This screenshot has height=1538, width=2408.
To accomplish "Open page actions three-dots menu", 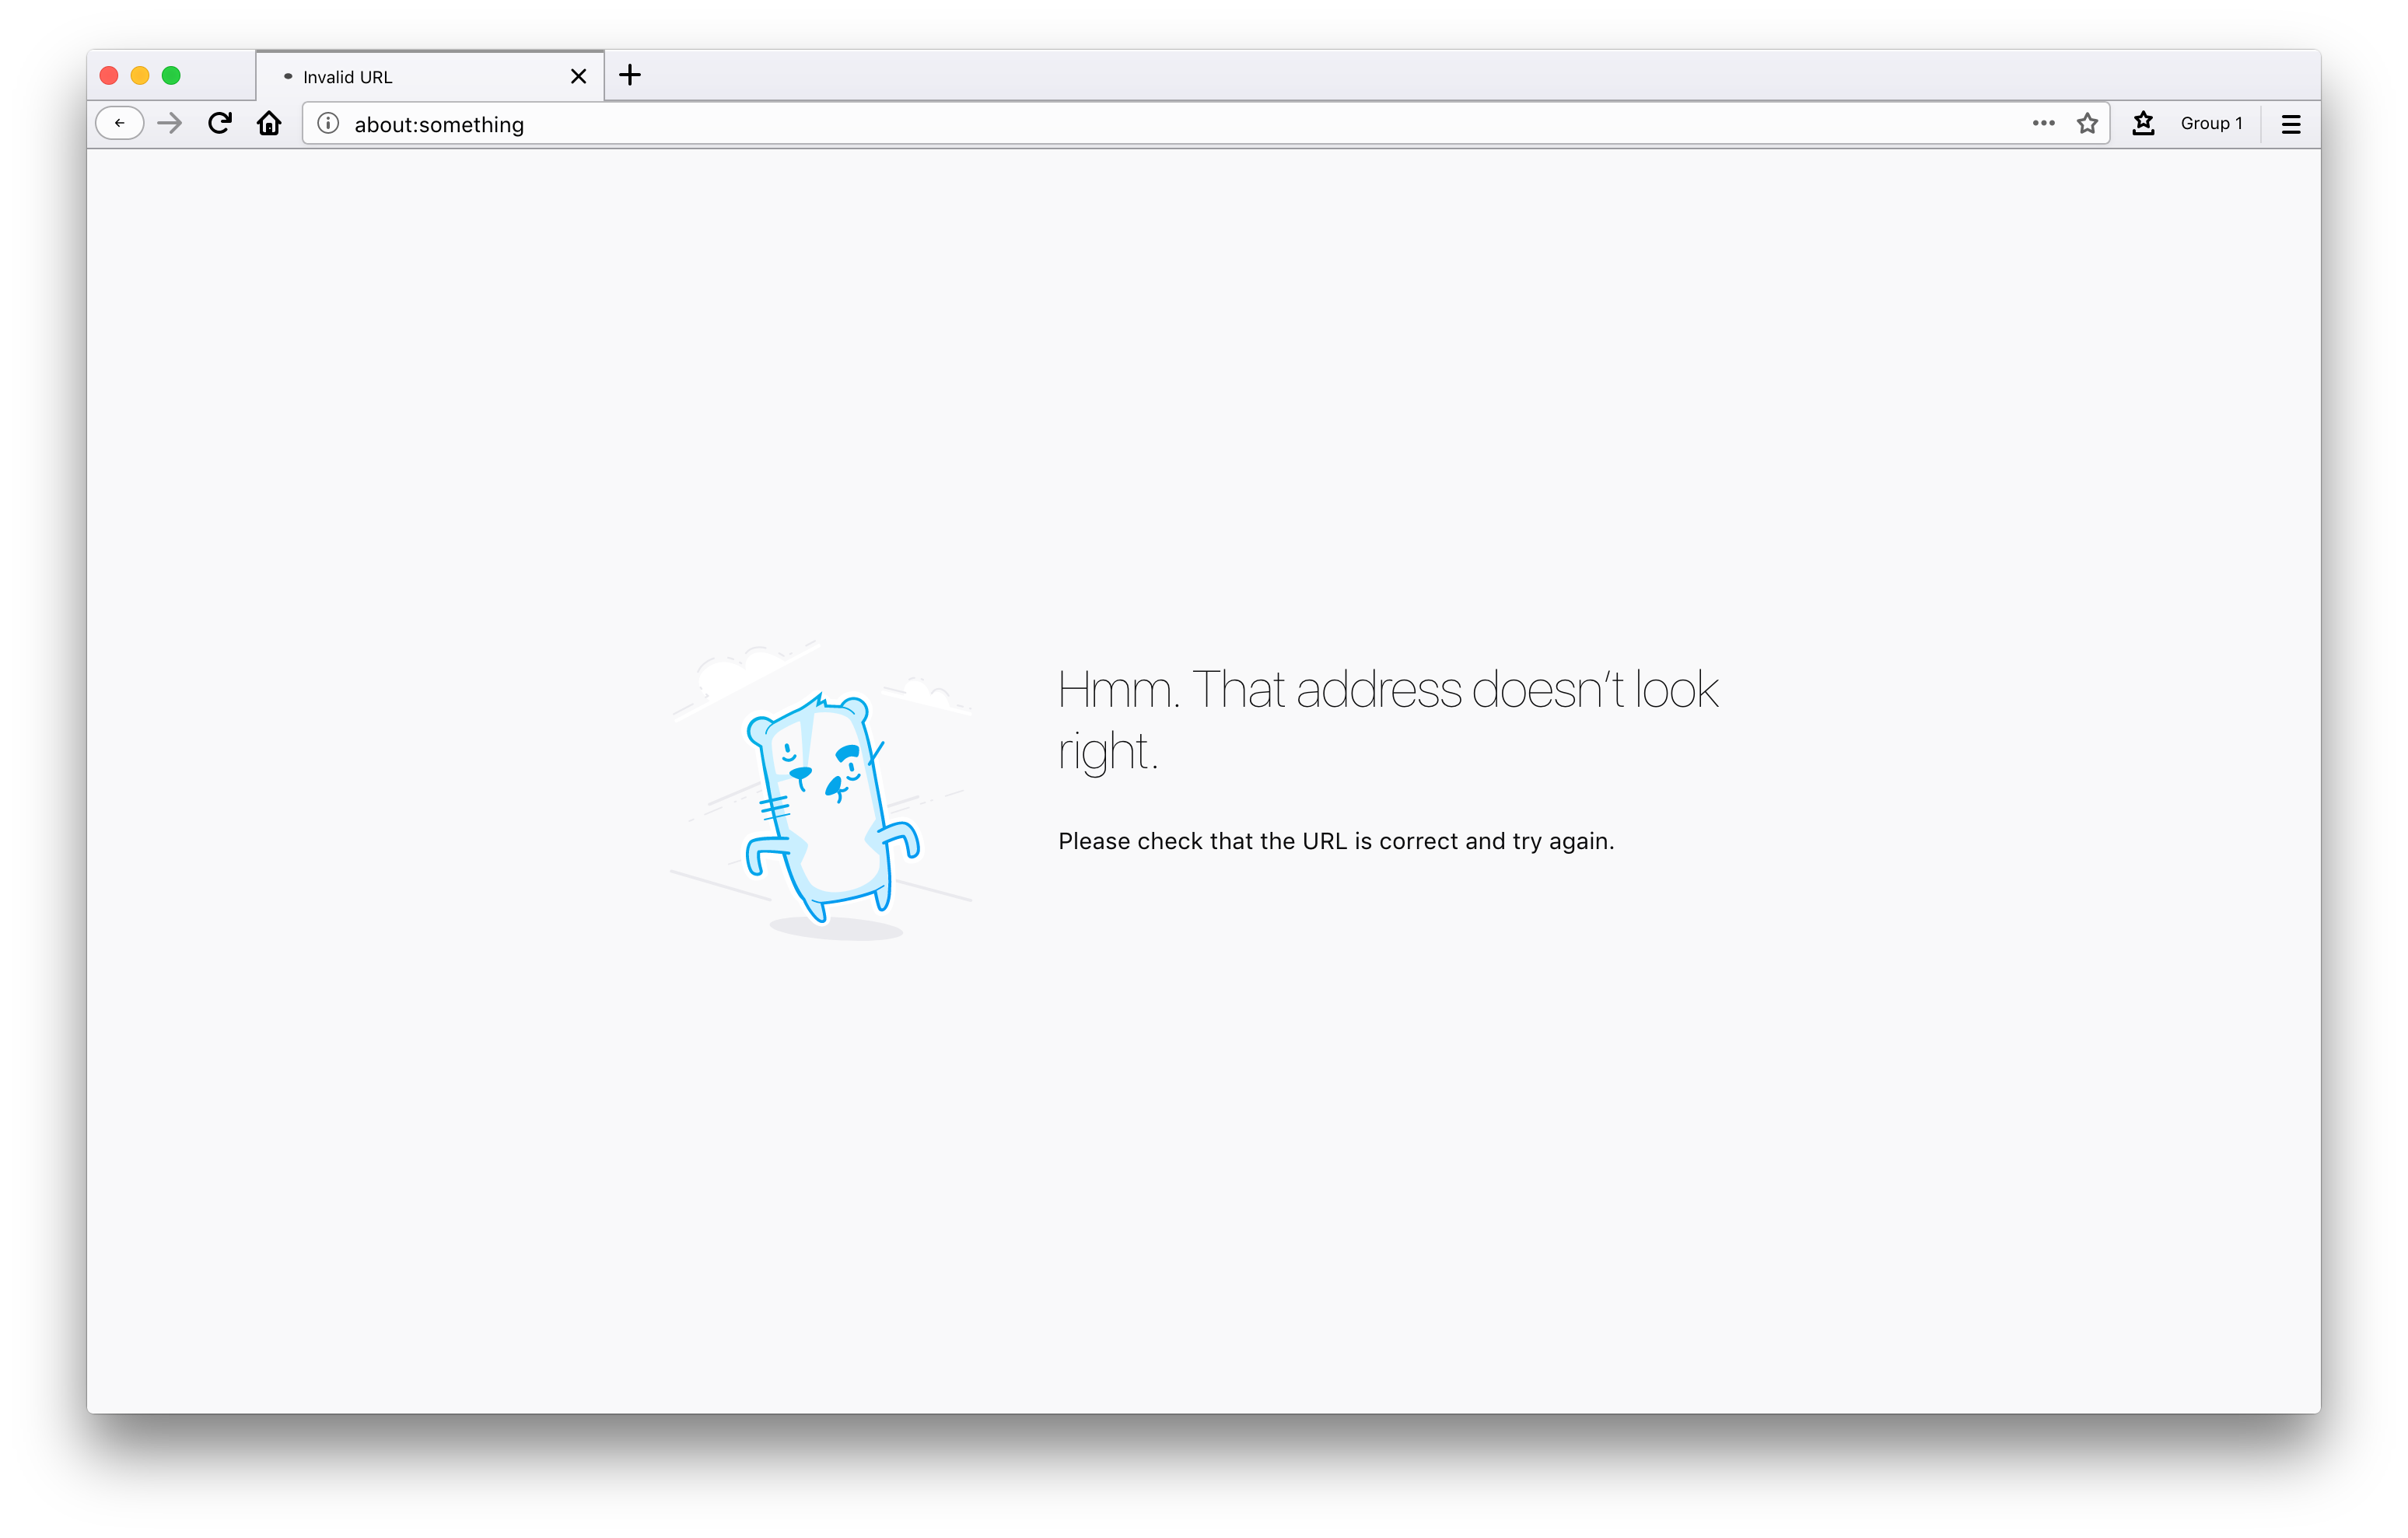I will (2043, 124).
